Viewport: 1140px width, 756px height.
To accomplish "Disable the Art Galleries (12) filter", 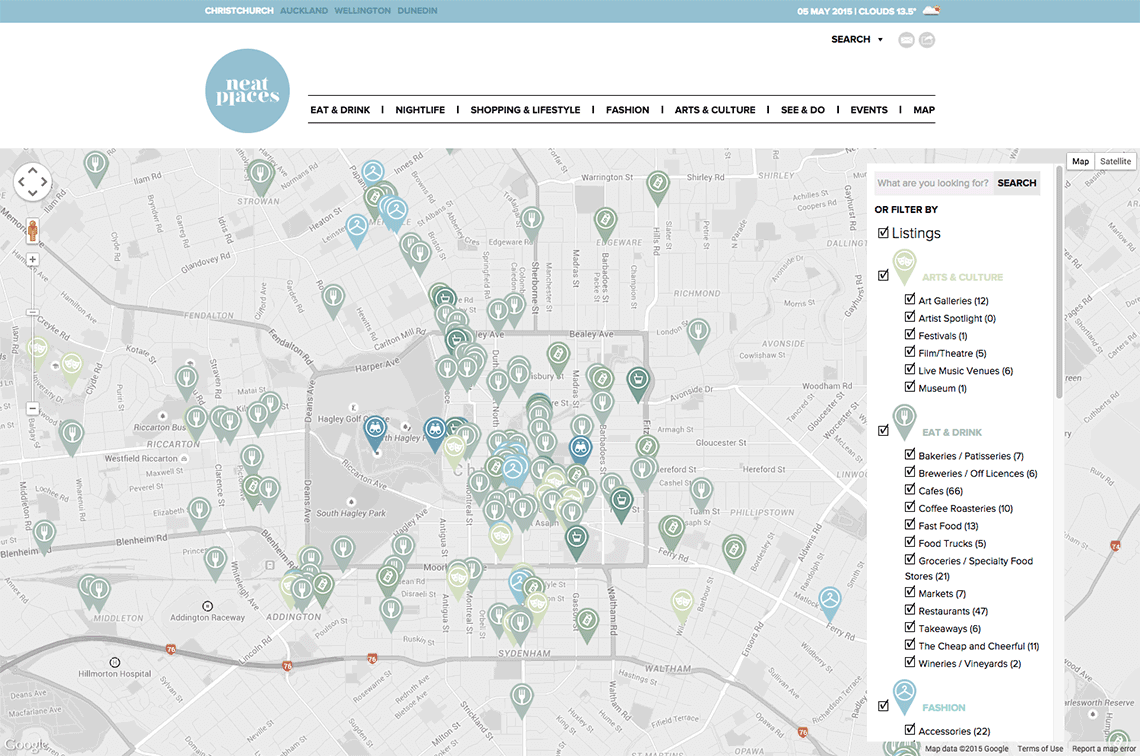I will (910, 300).
